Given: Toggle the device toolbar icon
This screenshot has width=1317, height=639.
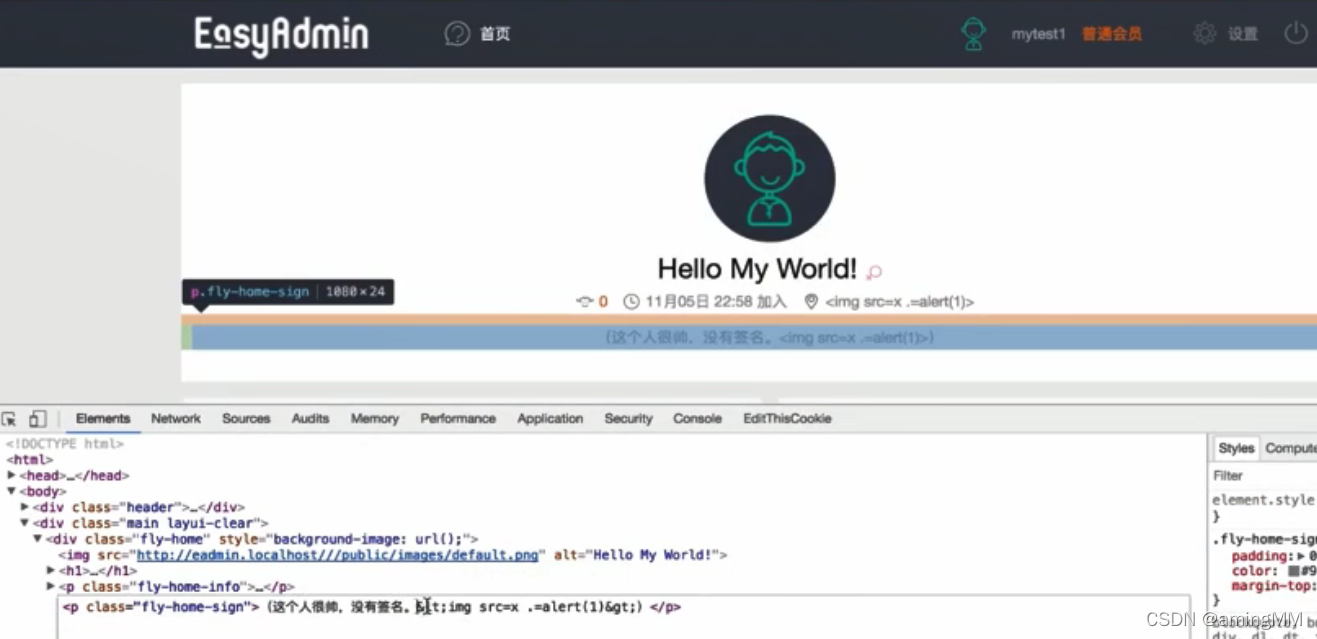Looking at the screenshot, I should pyautogui.click(x=37, y=419).
